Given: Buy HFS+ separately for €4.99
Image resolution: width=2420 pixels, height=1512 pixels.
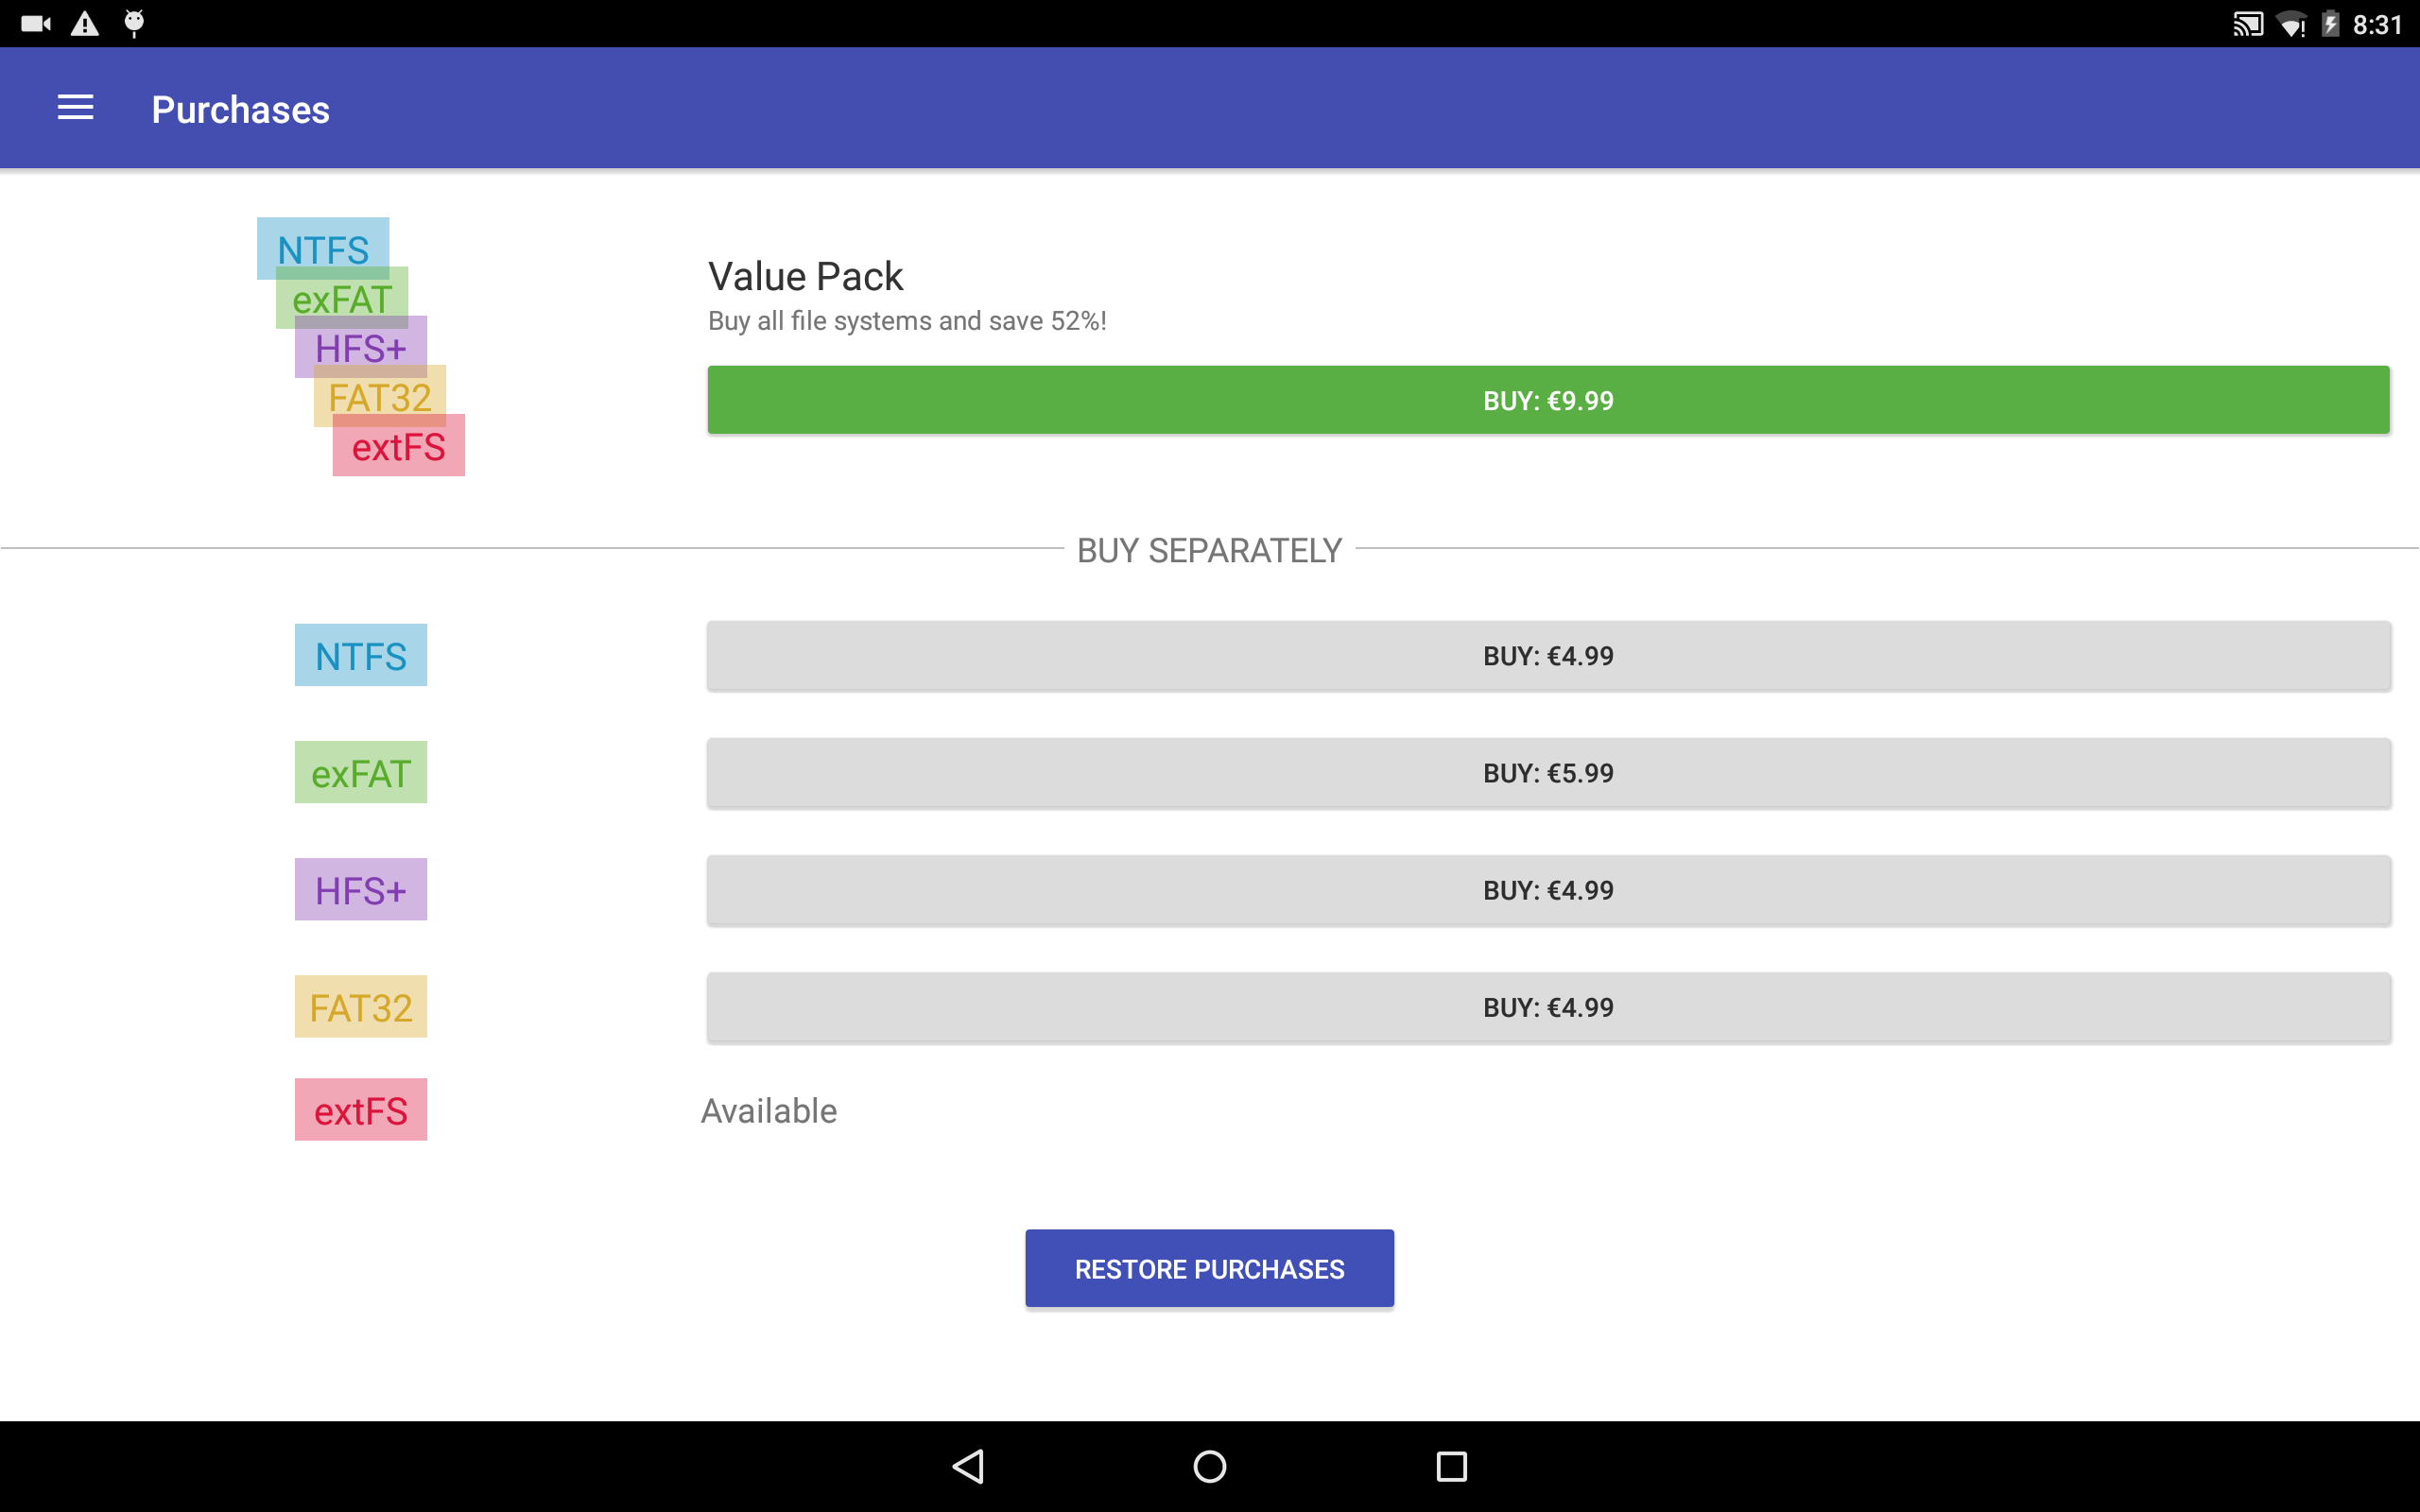Looking at the screenshot, I should coord(1547,888).
